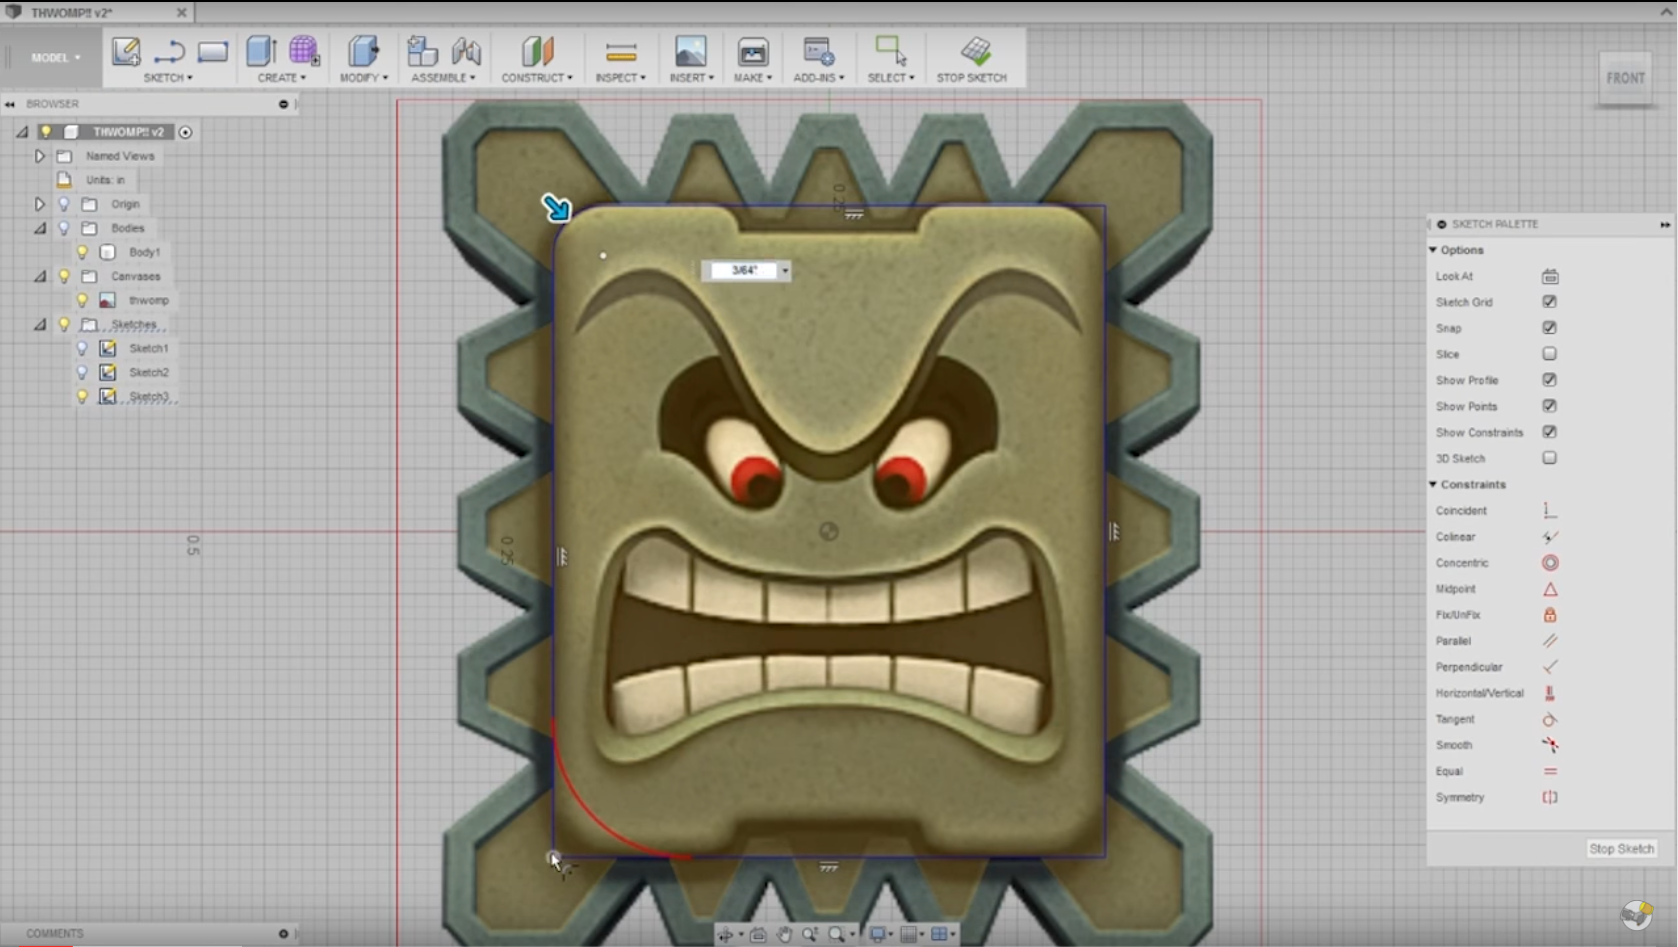The image size is (1678, 947).
Task: Open the SKETCH menu
Action: tap(168, 78)
